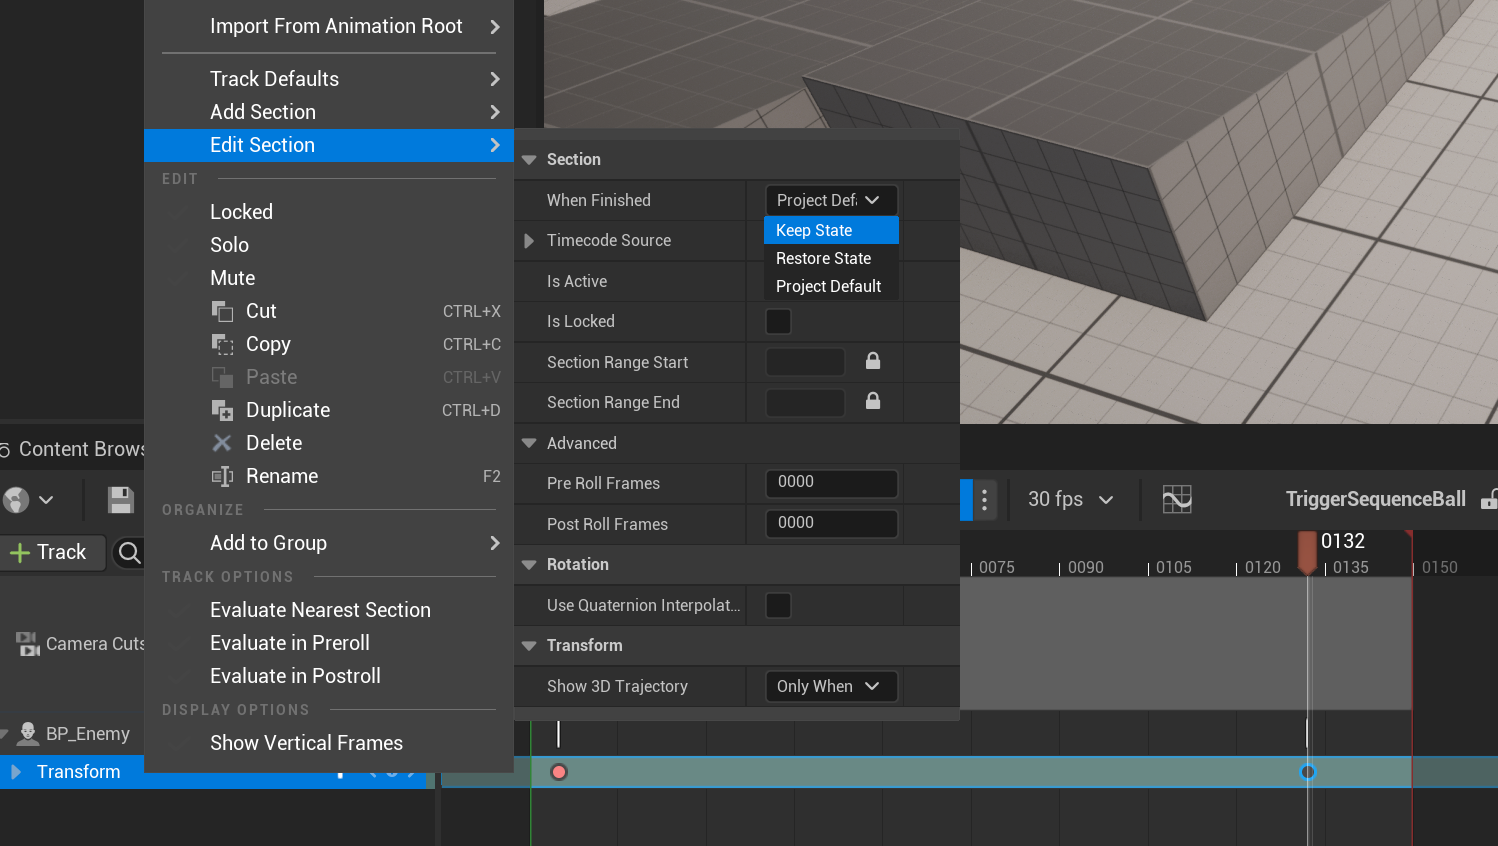Enable Use Quaternion Interpolation checkbox
The width and height of the screenshot is (1498, 846).
click(778, 606)
